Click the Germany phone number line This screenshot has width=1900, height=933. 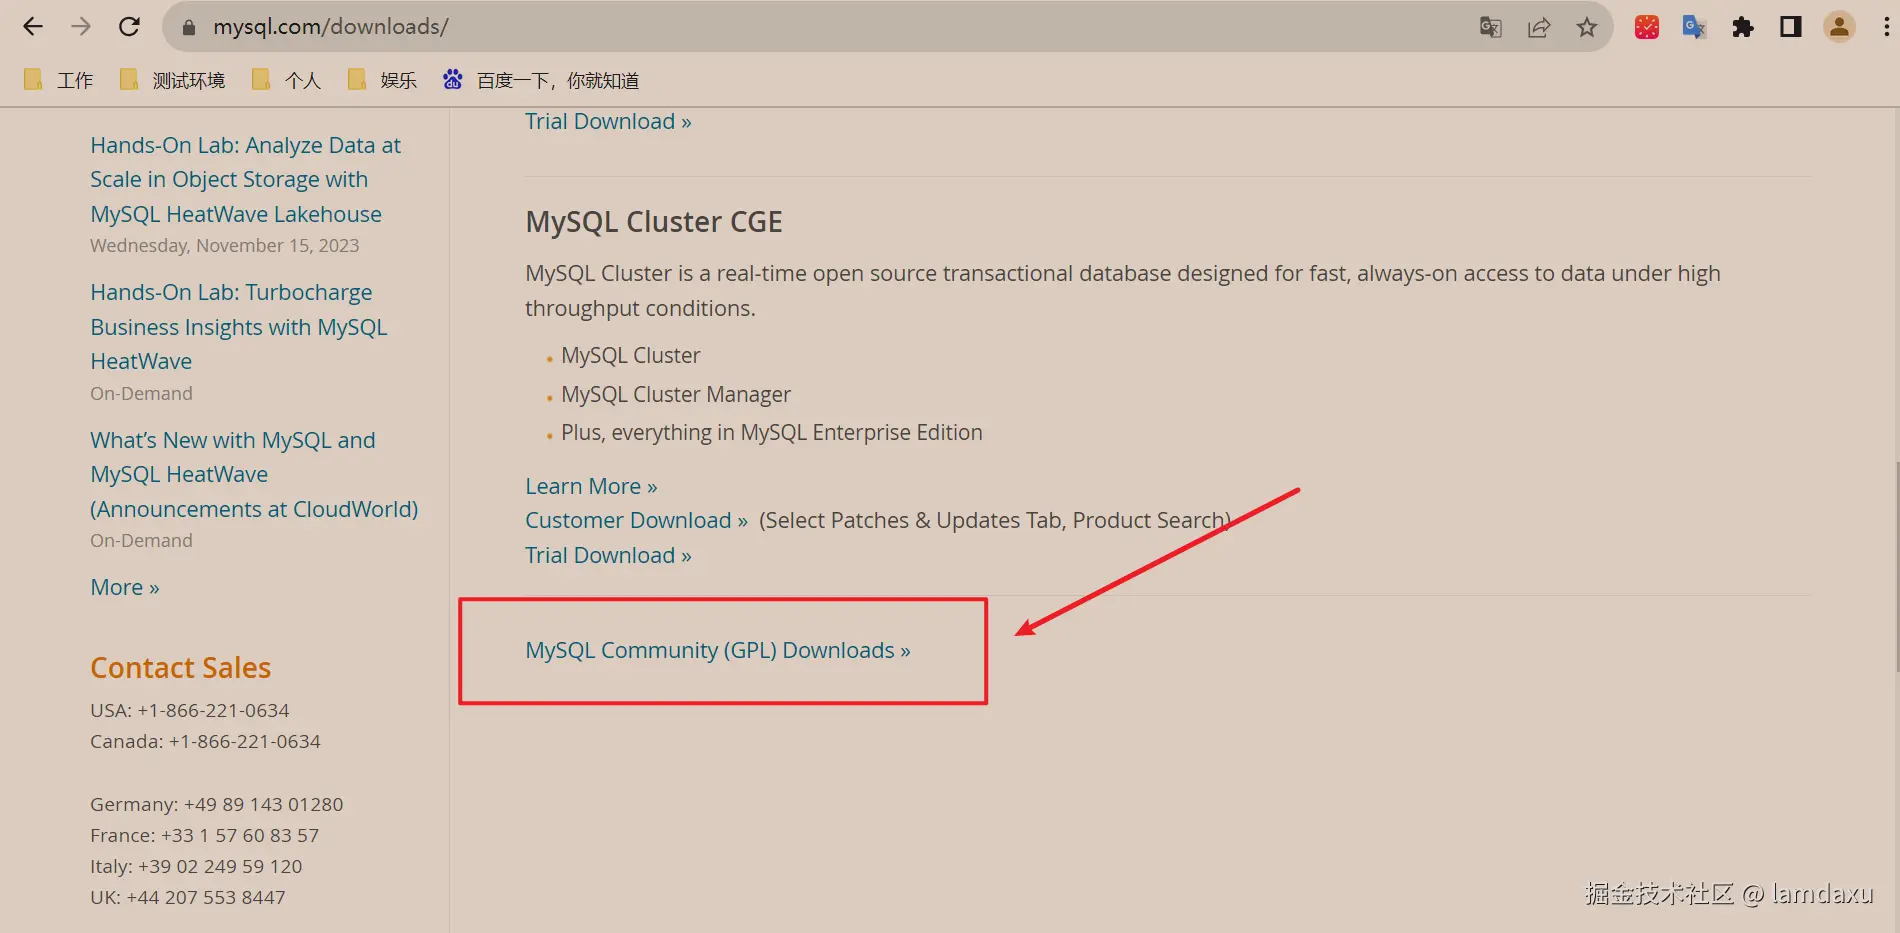click(x=217, y=804)
